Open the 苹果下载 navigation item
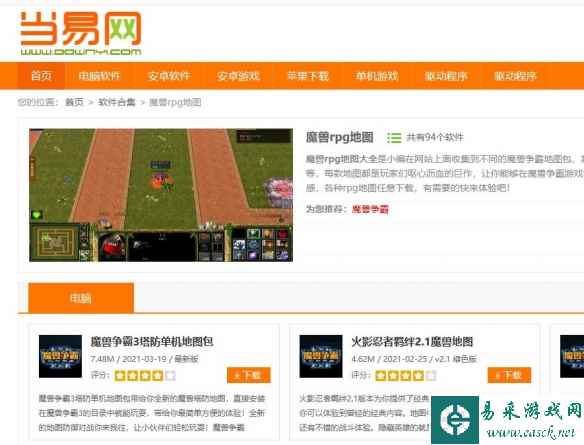 [308, 76]
